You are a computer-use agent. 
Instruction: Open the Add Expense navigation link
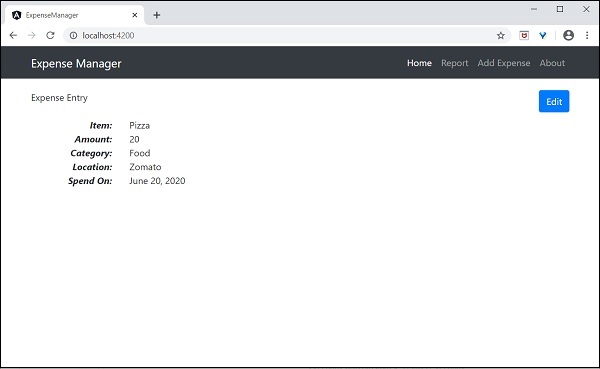click(504, 63)
